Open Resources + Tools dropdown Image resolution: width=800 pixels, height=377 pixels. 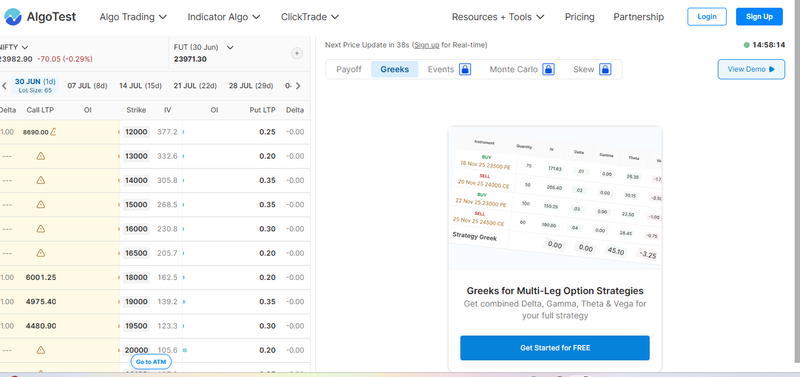coord(498,17)
